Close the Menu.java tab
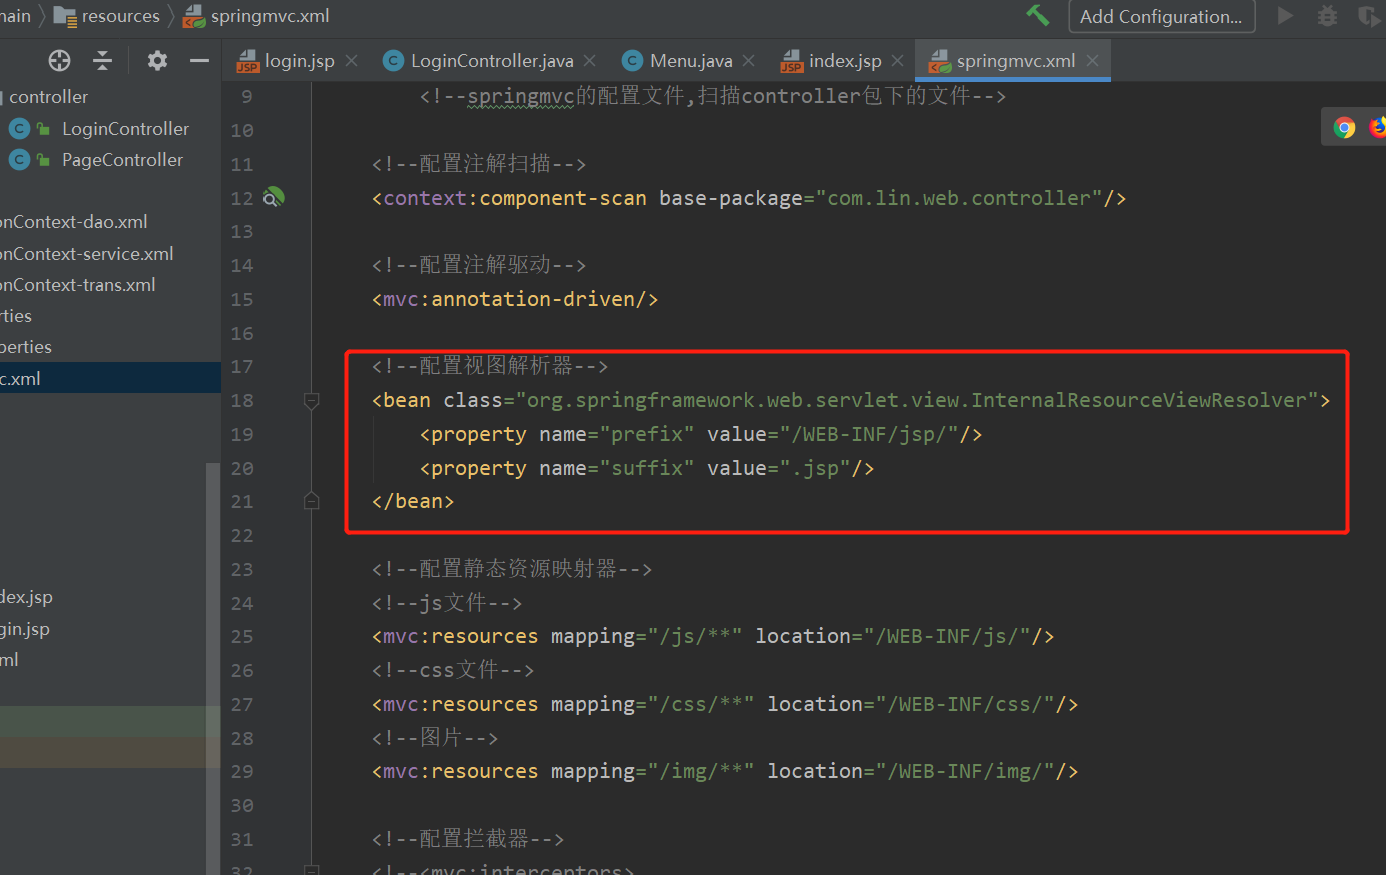This screenshot has height=875, width=1386. tap(748, 61)
